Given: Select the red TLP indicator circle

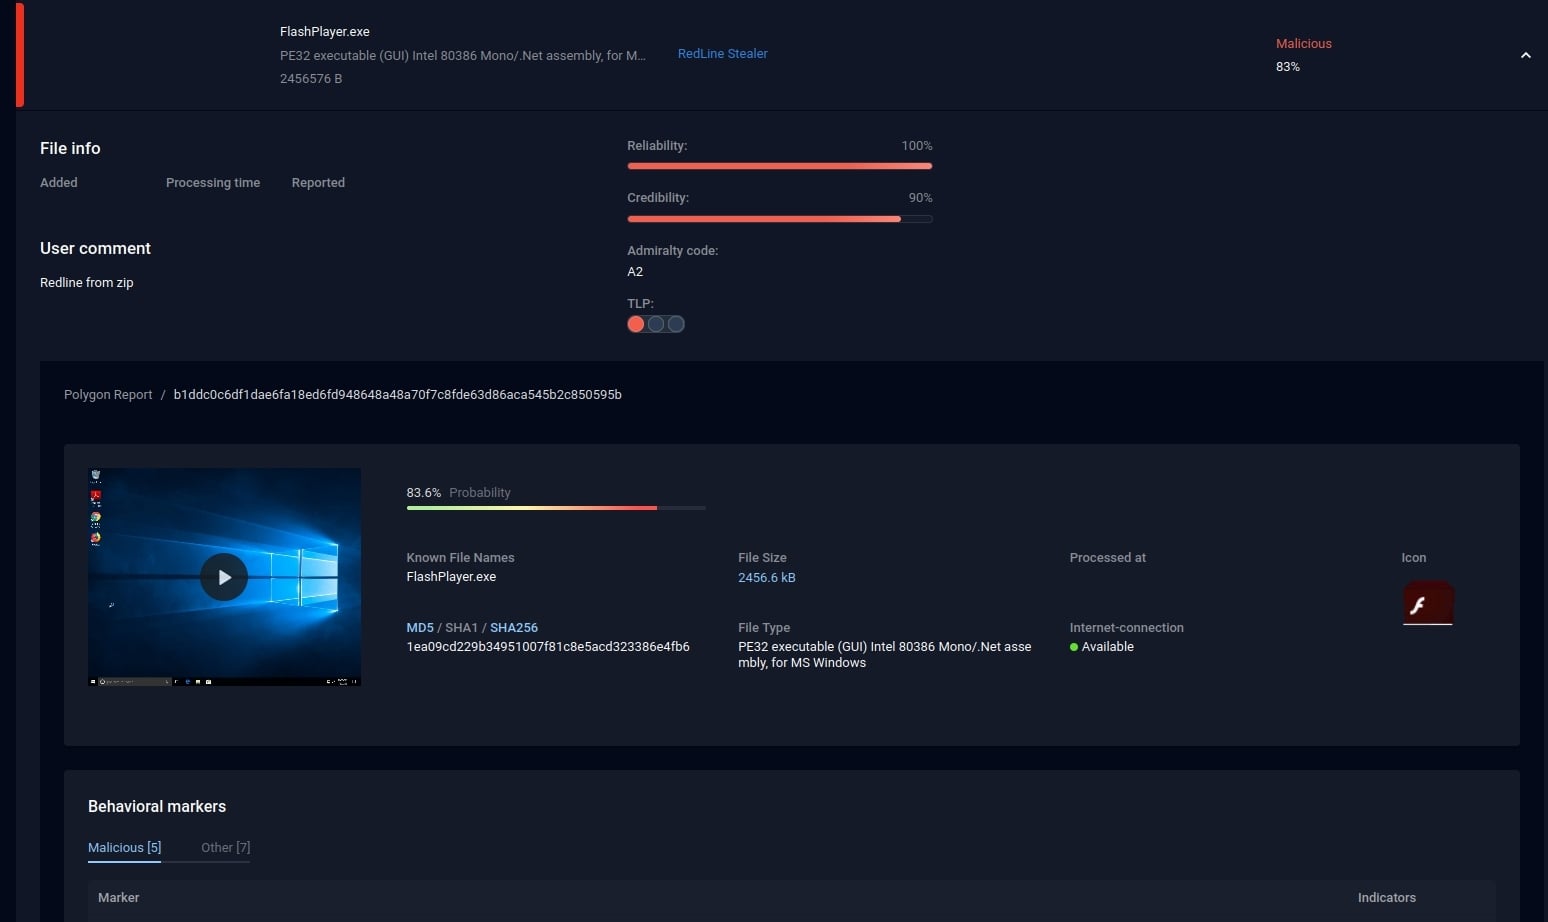Looking at the screenshot, I should click(636, 324).
